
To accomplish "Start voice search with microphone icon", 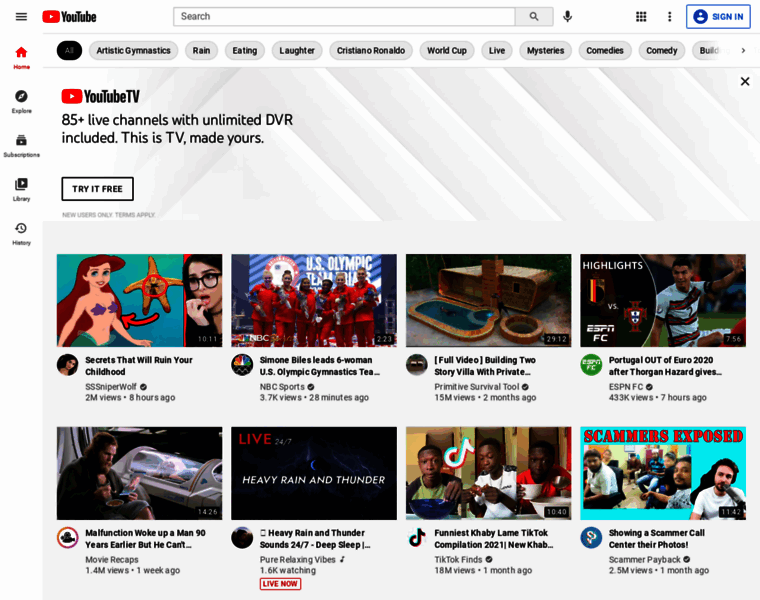I will tap(568, 16).
